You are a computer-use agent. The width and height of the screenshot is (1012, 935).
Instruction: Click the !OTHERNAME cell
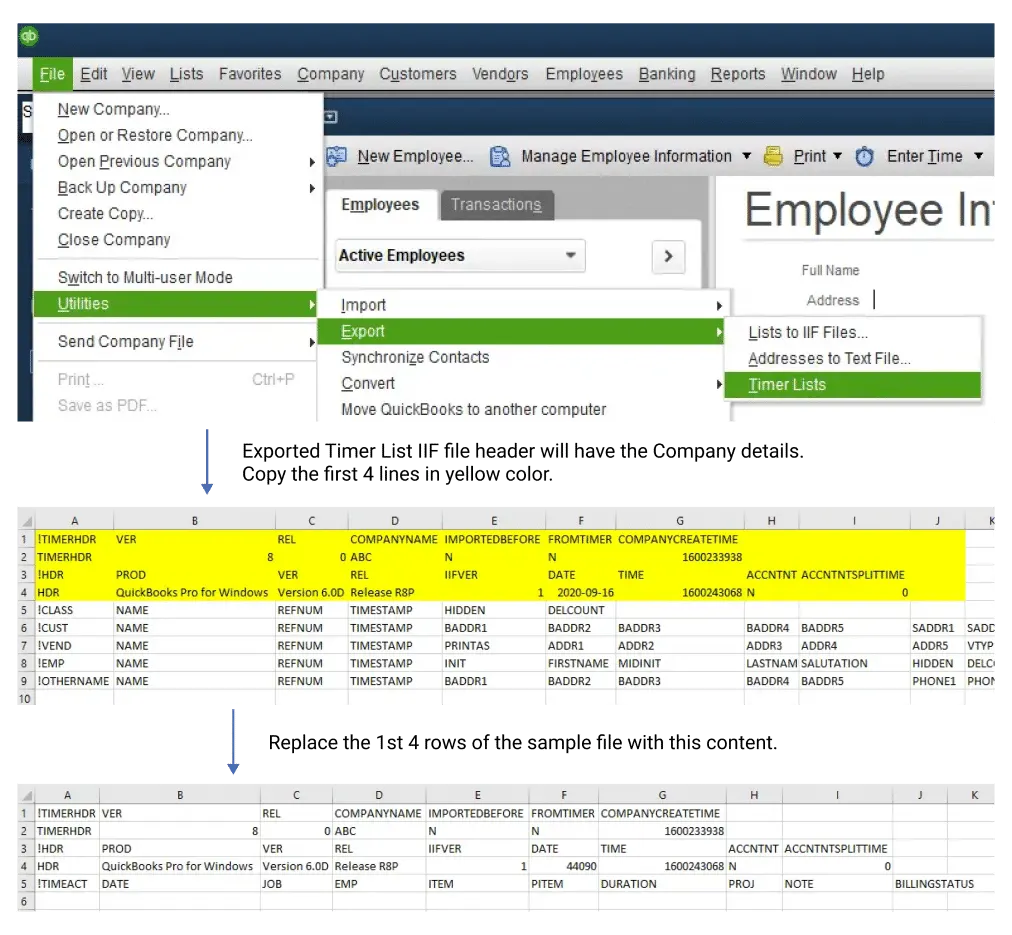[x=74, y=681]
